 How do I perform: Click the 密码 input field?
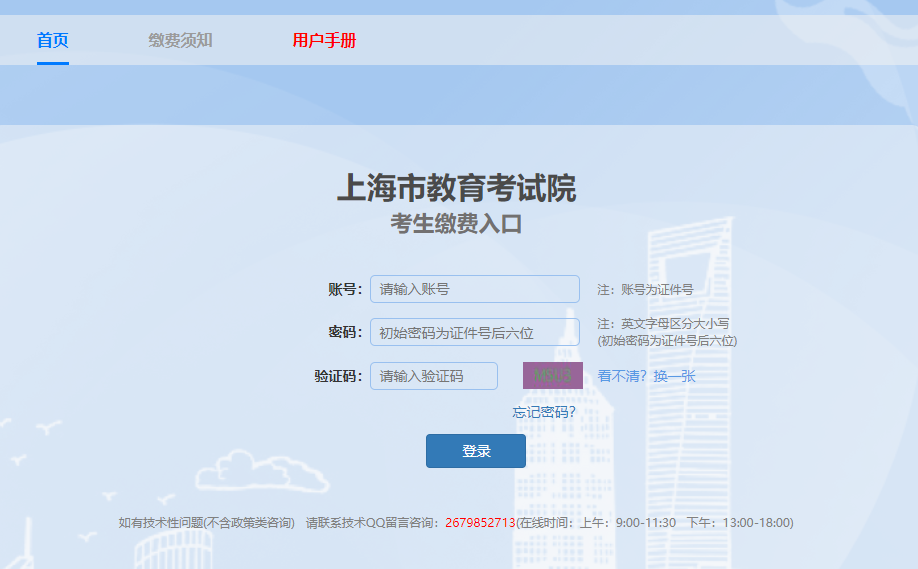click(474, 332)
